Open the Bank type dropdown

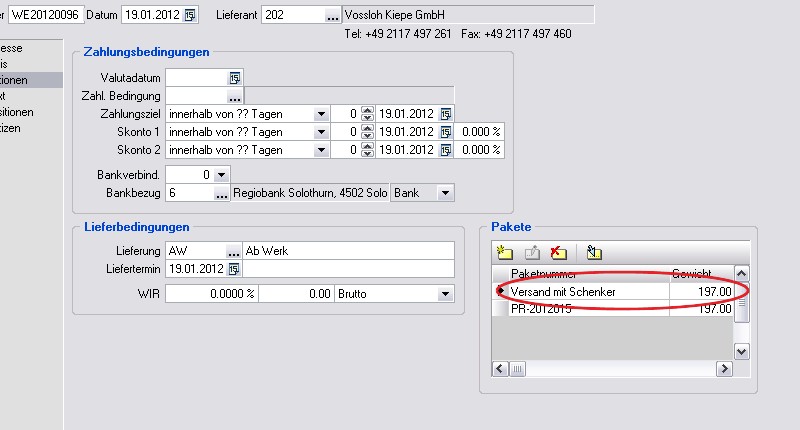pyautogui.click(x=445, y=192)
